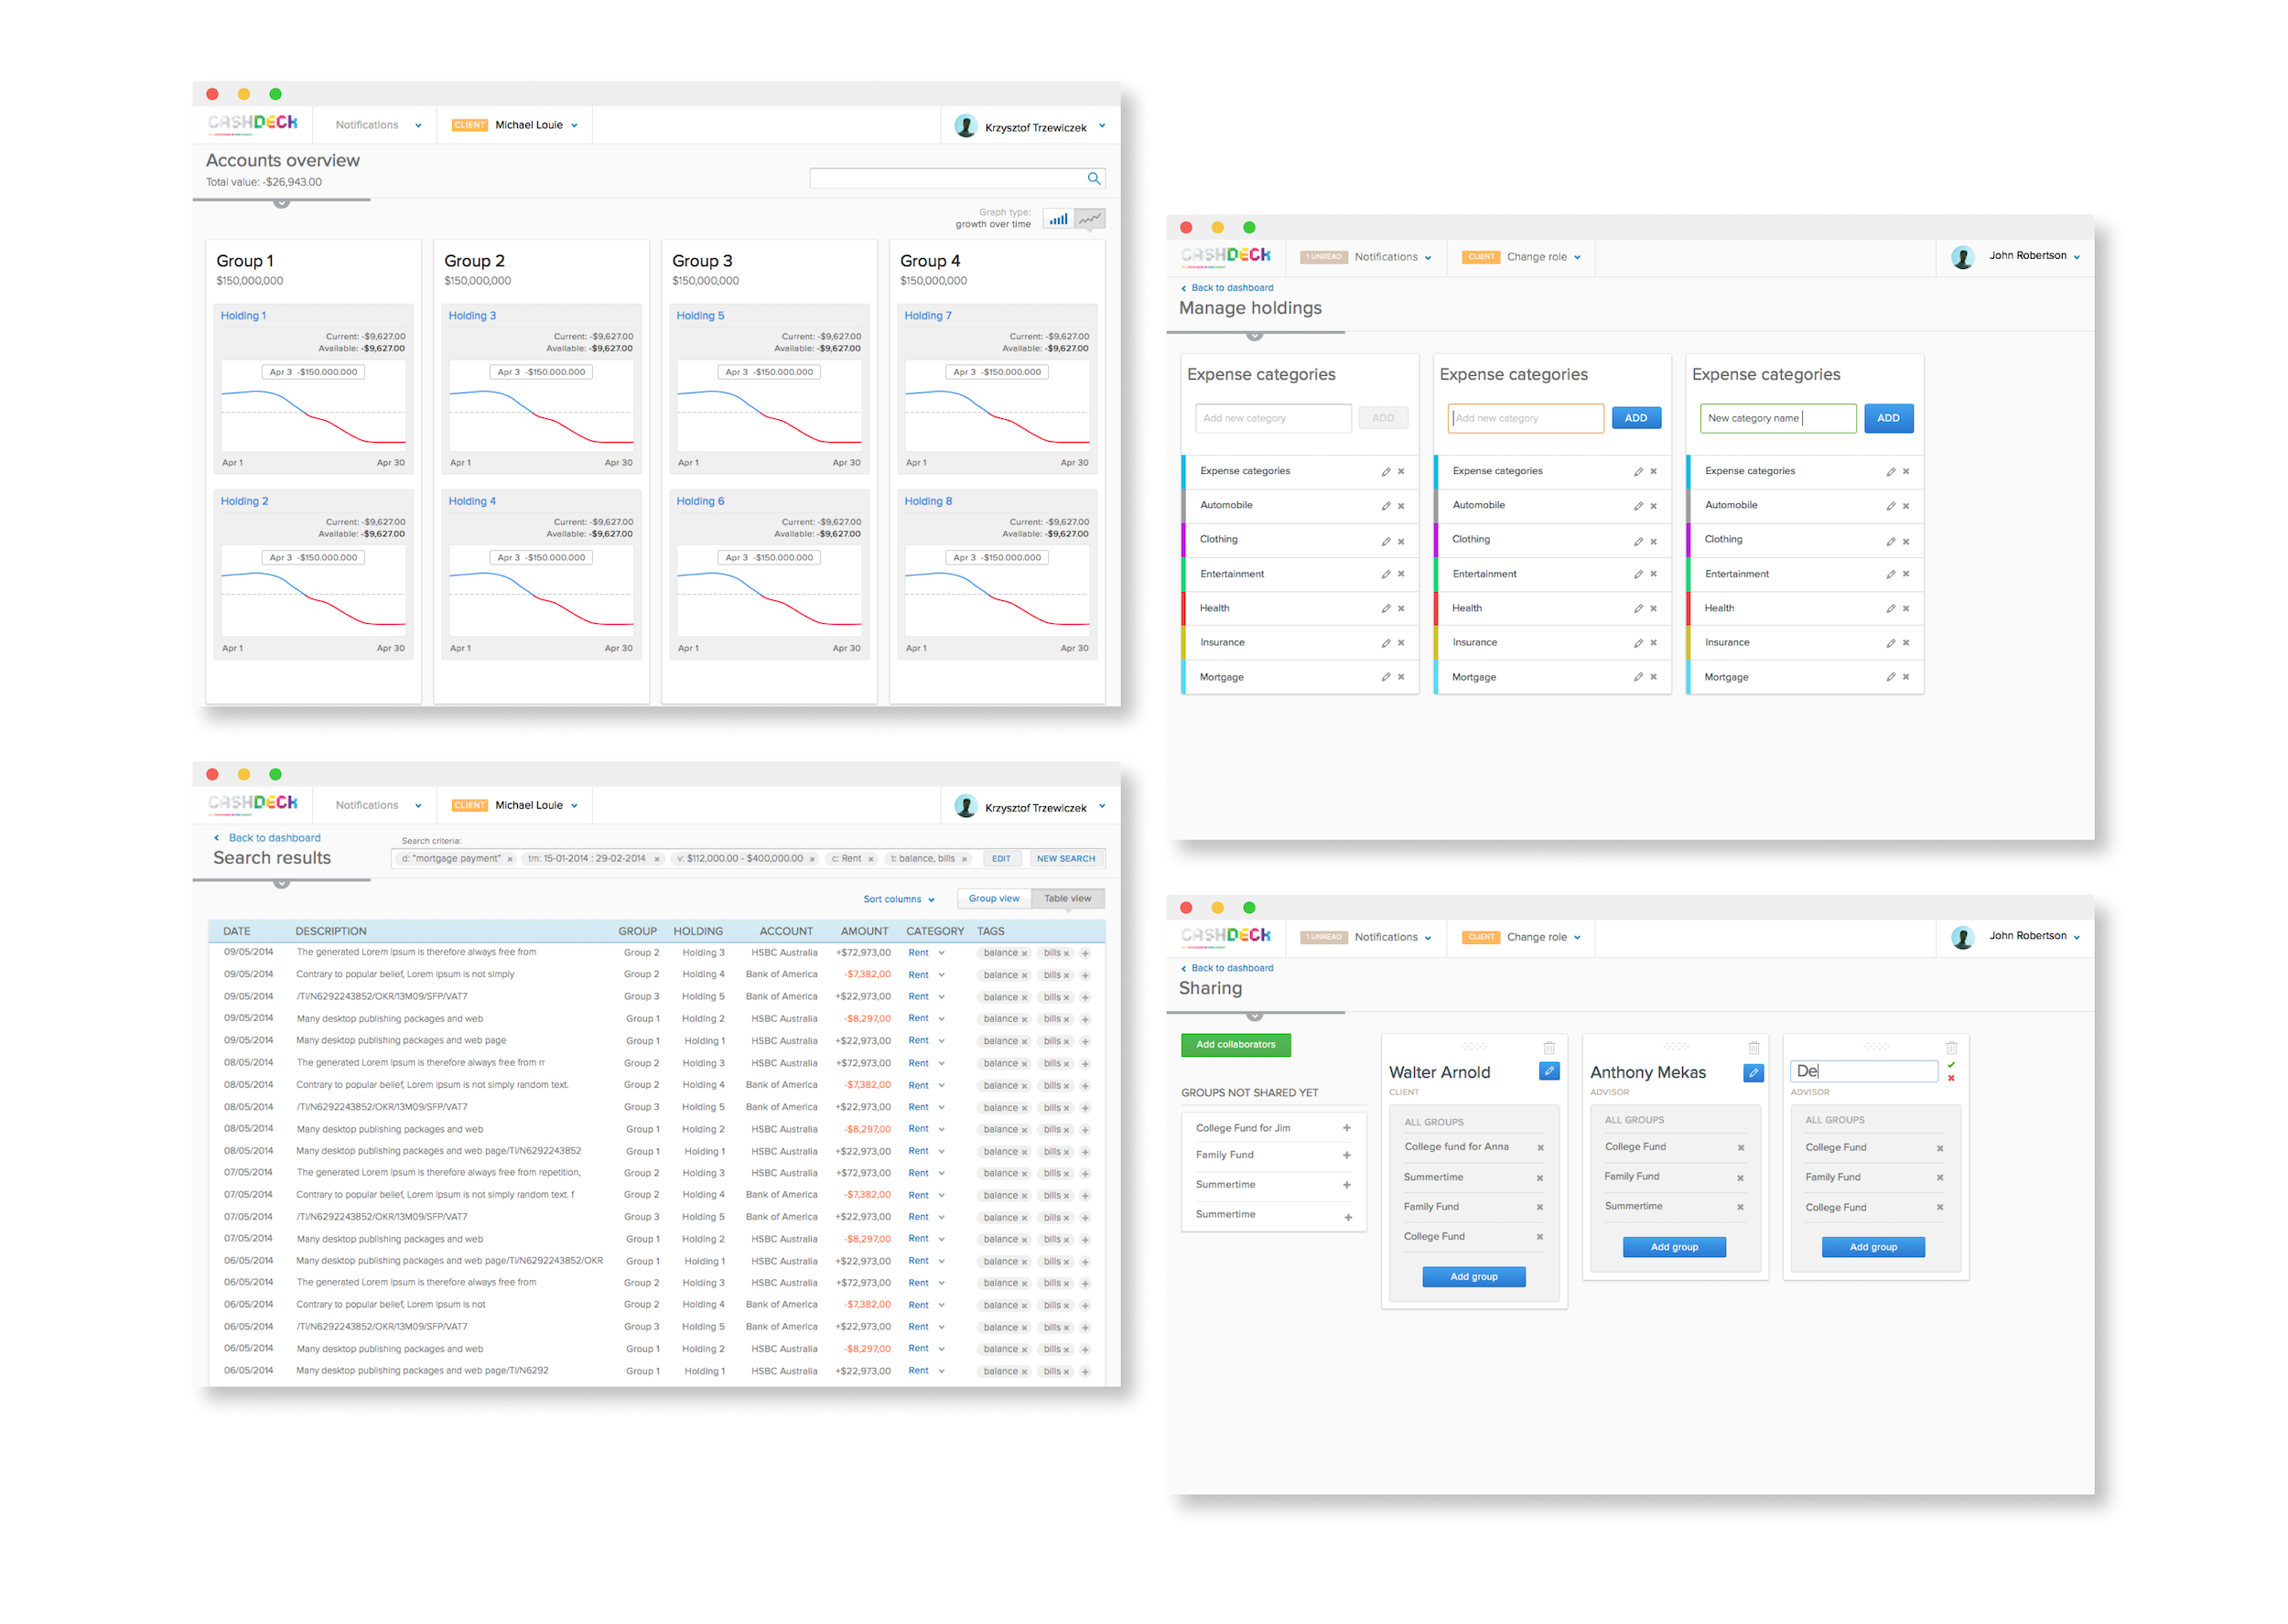Delete the Mortgage expense category with x icon
Image resolution: width=2288 pixels, height=1624 pixels.
1400,677
